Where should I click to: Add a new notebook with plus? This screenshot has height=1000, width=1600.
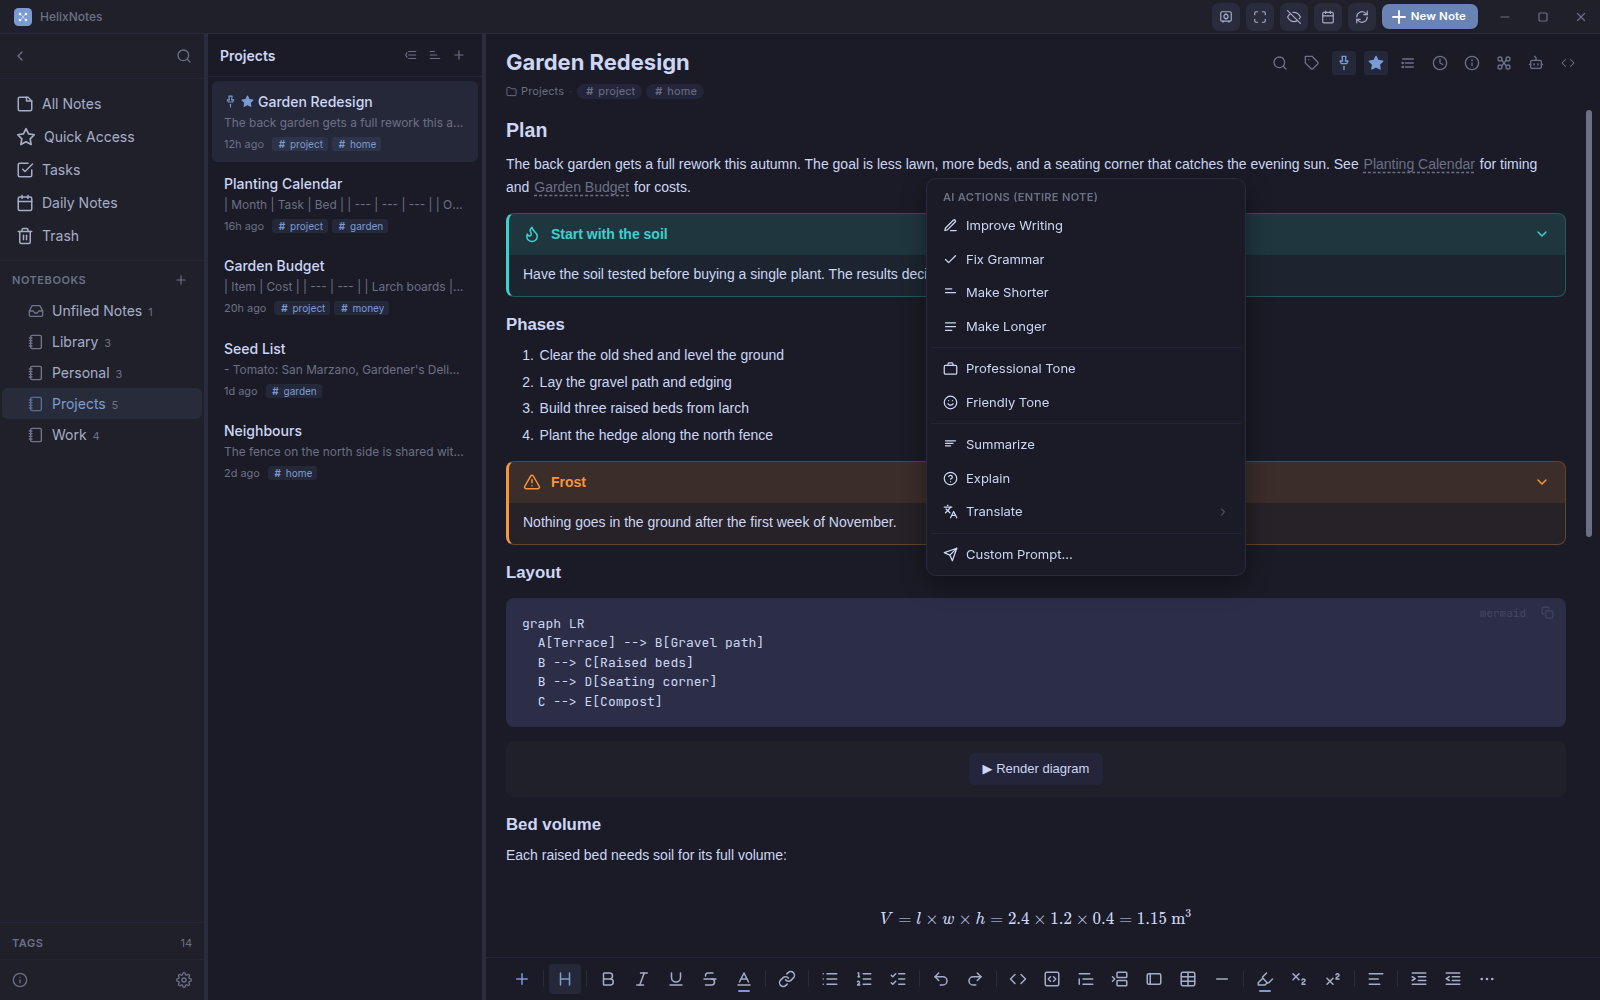[x=181, y=280]
